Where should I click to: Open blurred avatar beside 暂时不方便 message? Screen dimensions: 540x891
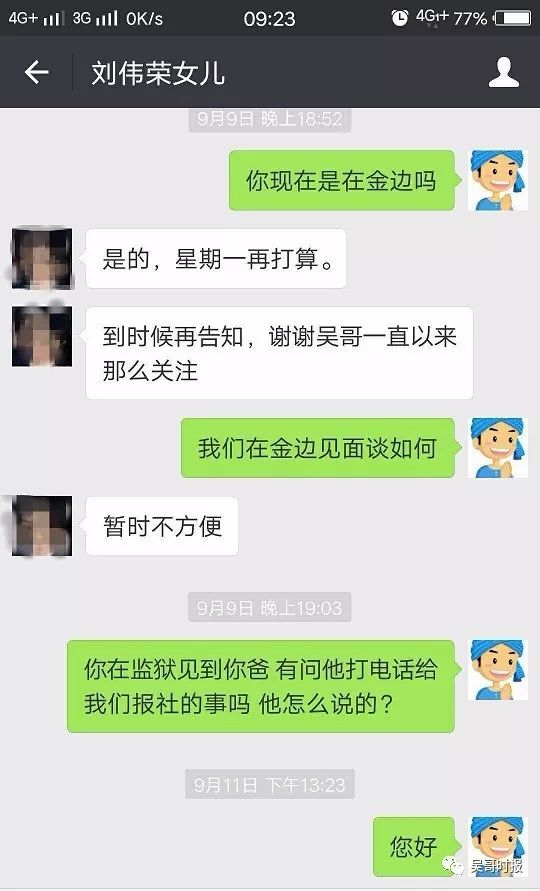42,526
